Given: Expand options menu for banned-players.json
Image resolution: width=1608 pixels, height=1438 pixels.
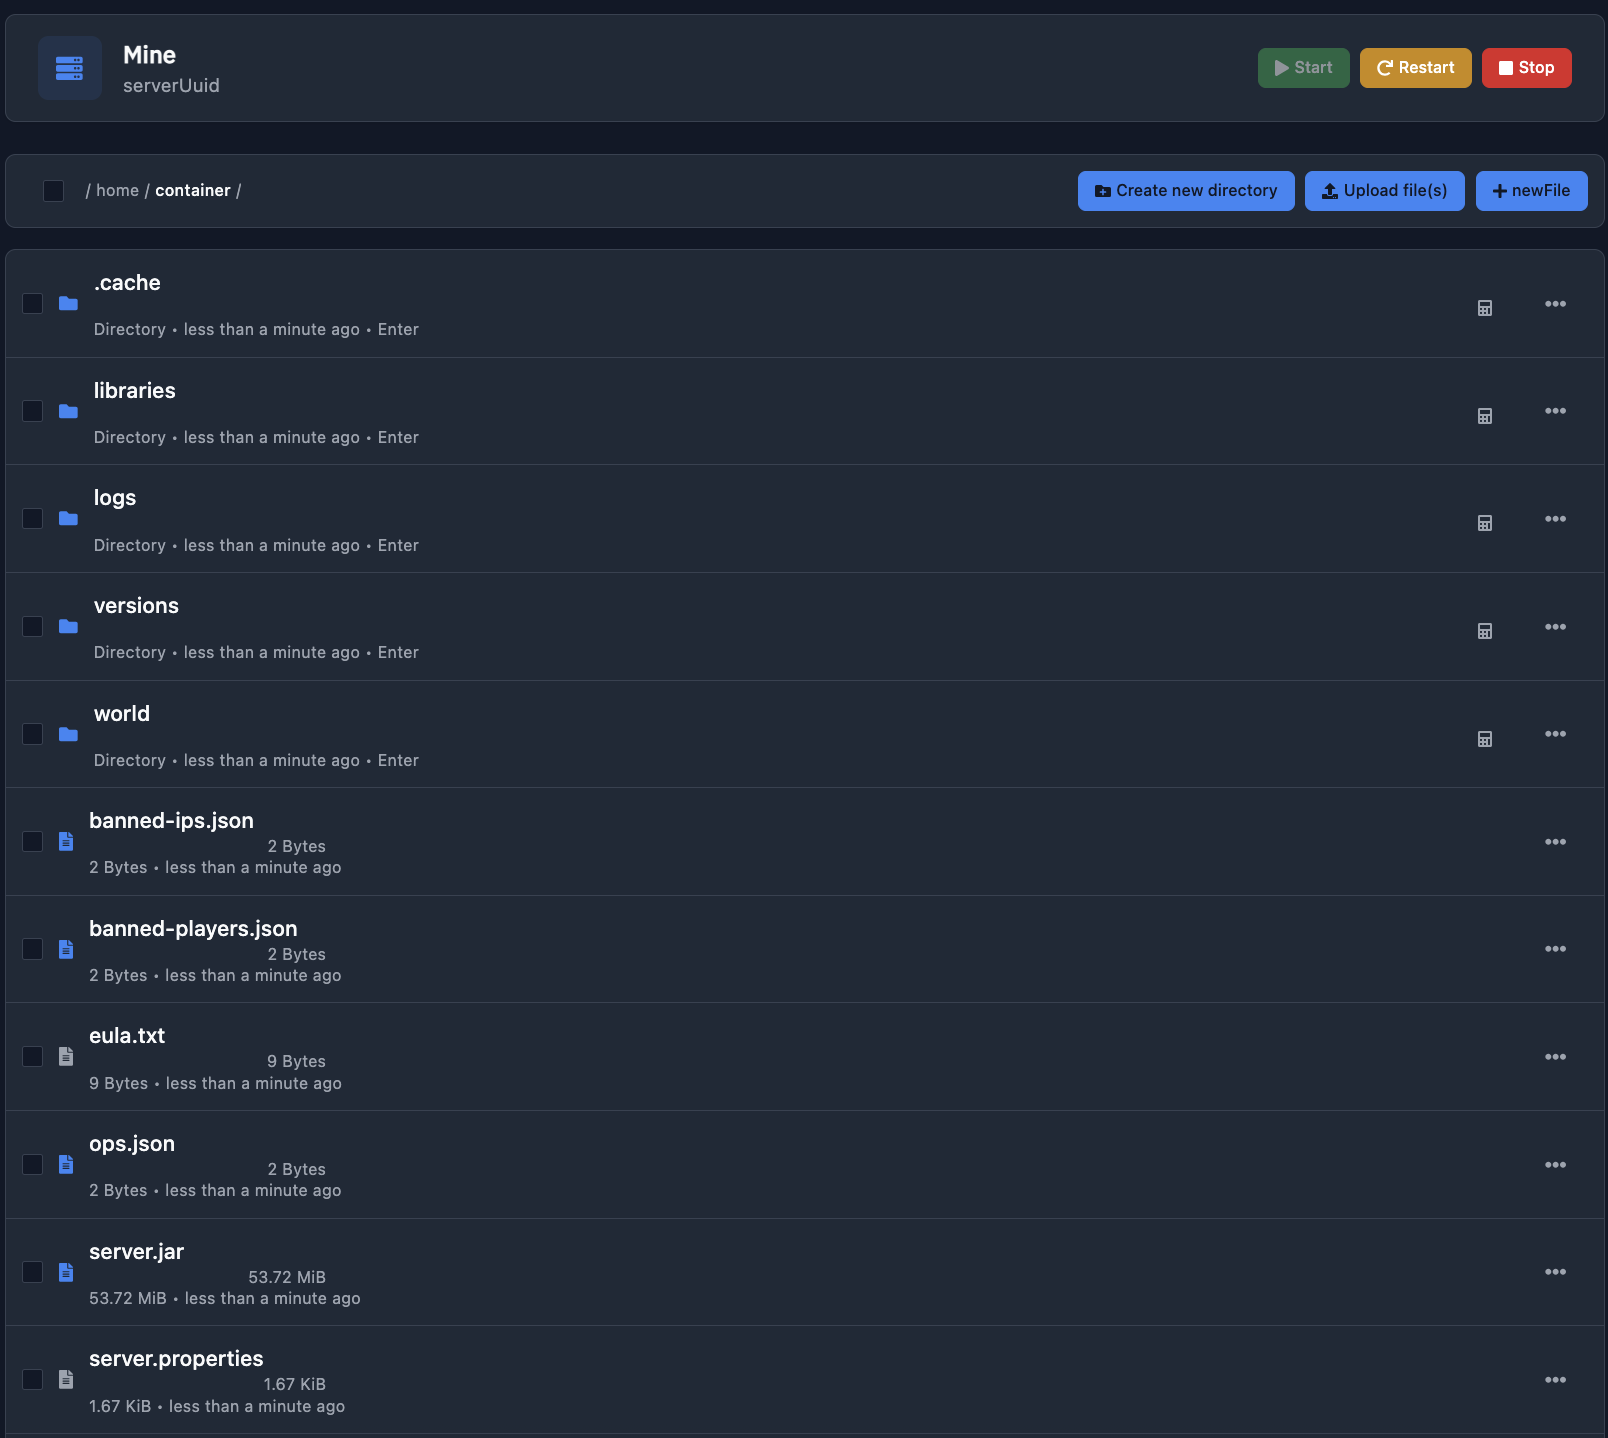Looking at the screenshot, I should (x=1554, y=949).
